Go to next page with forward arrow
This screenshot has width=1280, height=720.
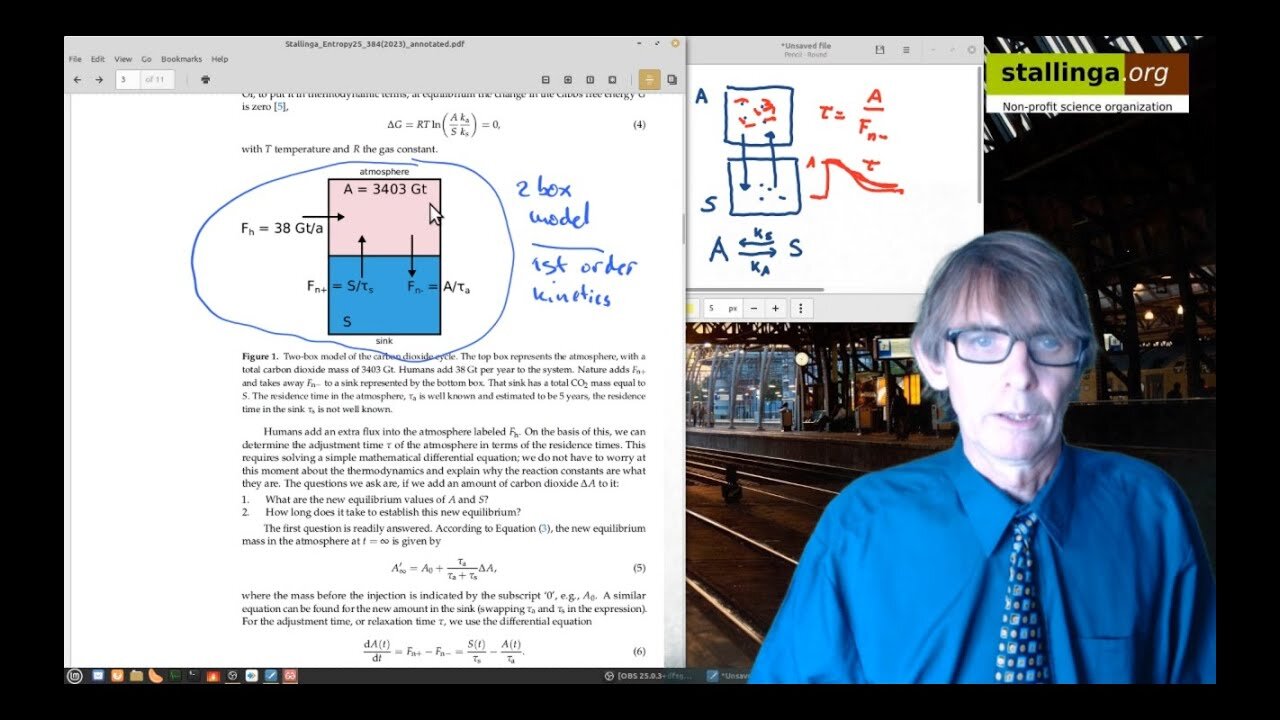click(99, 79)
